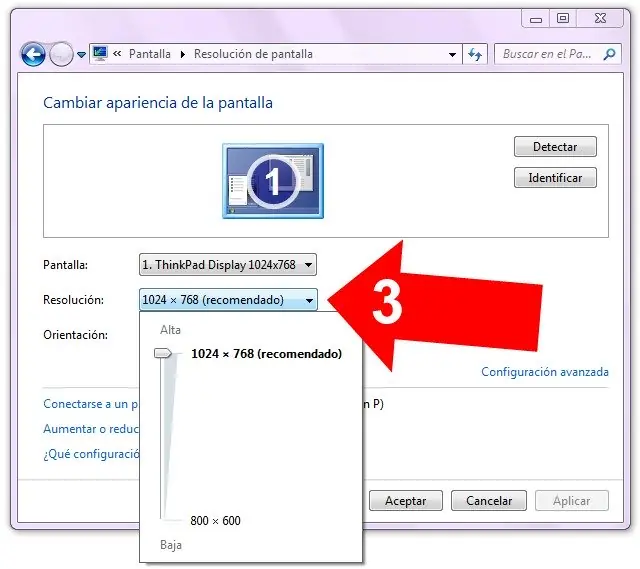The image size is (640, 569).
Task: Select monitor 1 thumbnail
Action: pos(273,181)
